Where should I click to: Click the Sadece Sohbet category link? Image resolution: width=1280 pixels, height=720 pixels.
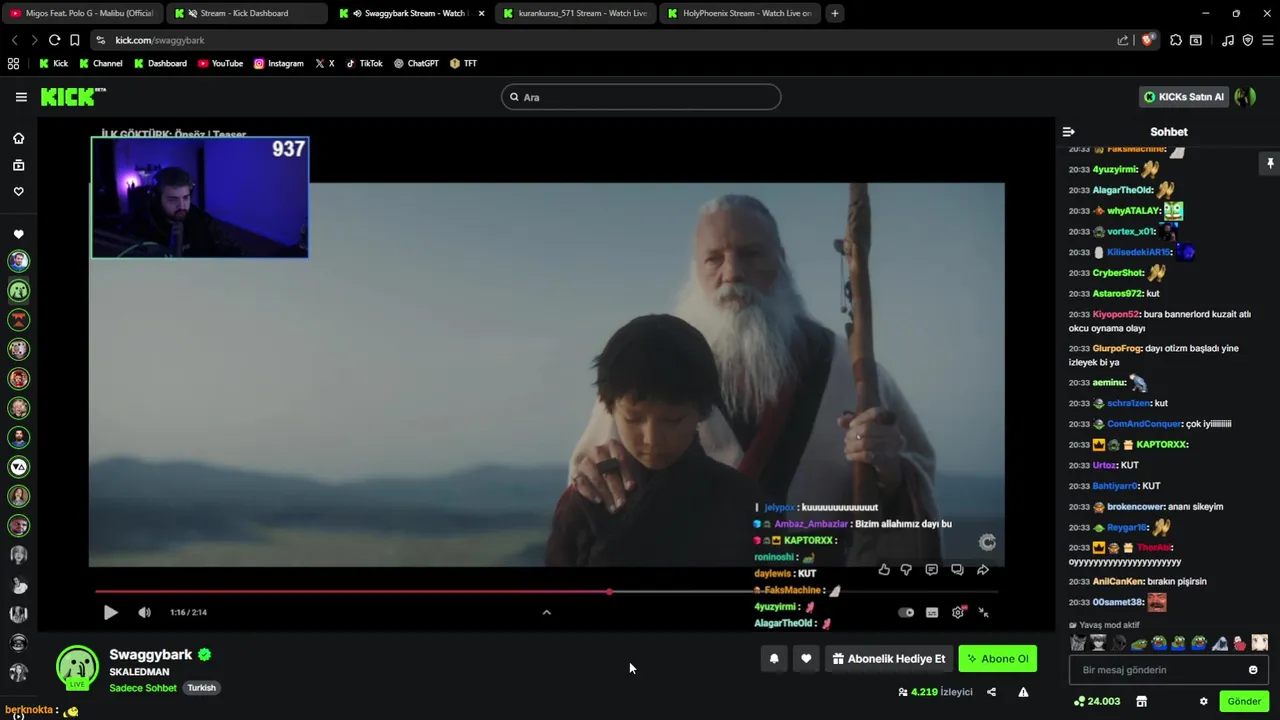pyautogui.click(x=143, y=688)
